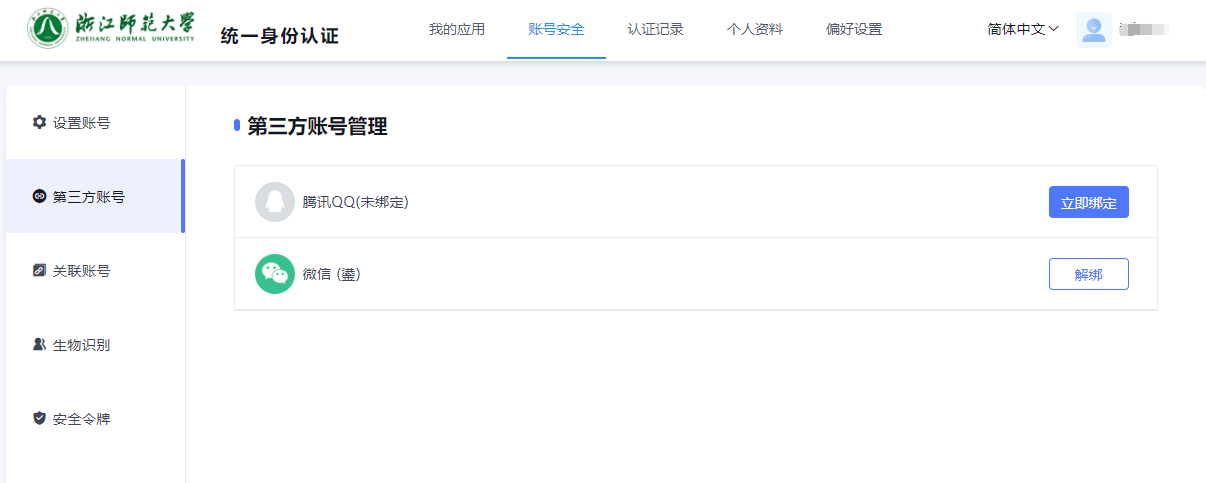1206x483 pixels.
Task: Click the icon beside 关联账号 in sidebar
Action: (x=40, y=270)
